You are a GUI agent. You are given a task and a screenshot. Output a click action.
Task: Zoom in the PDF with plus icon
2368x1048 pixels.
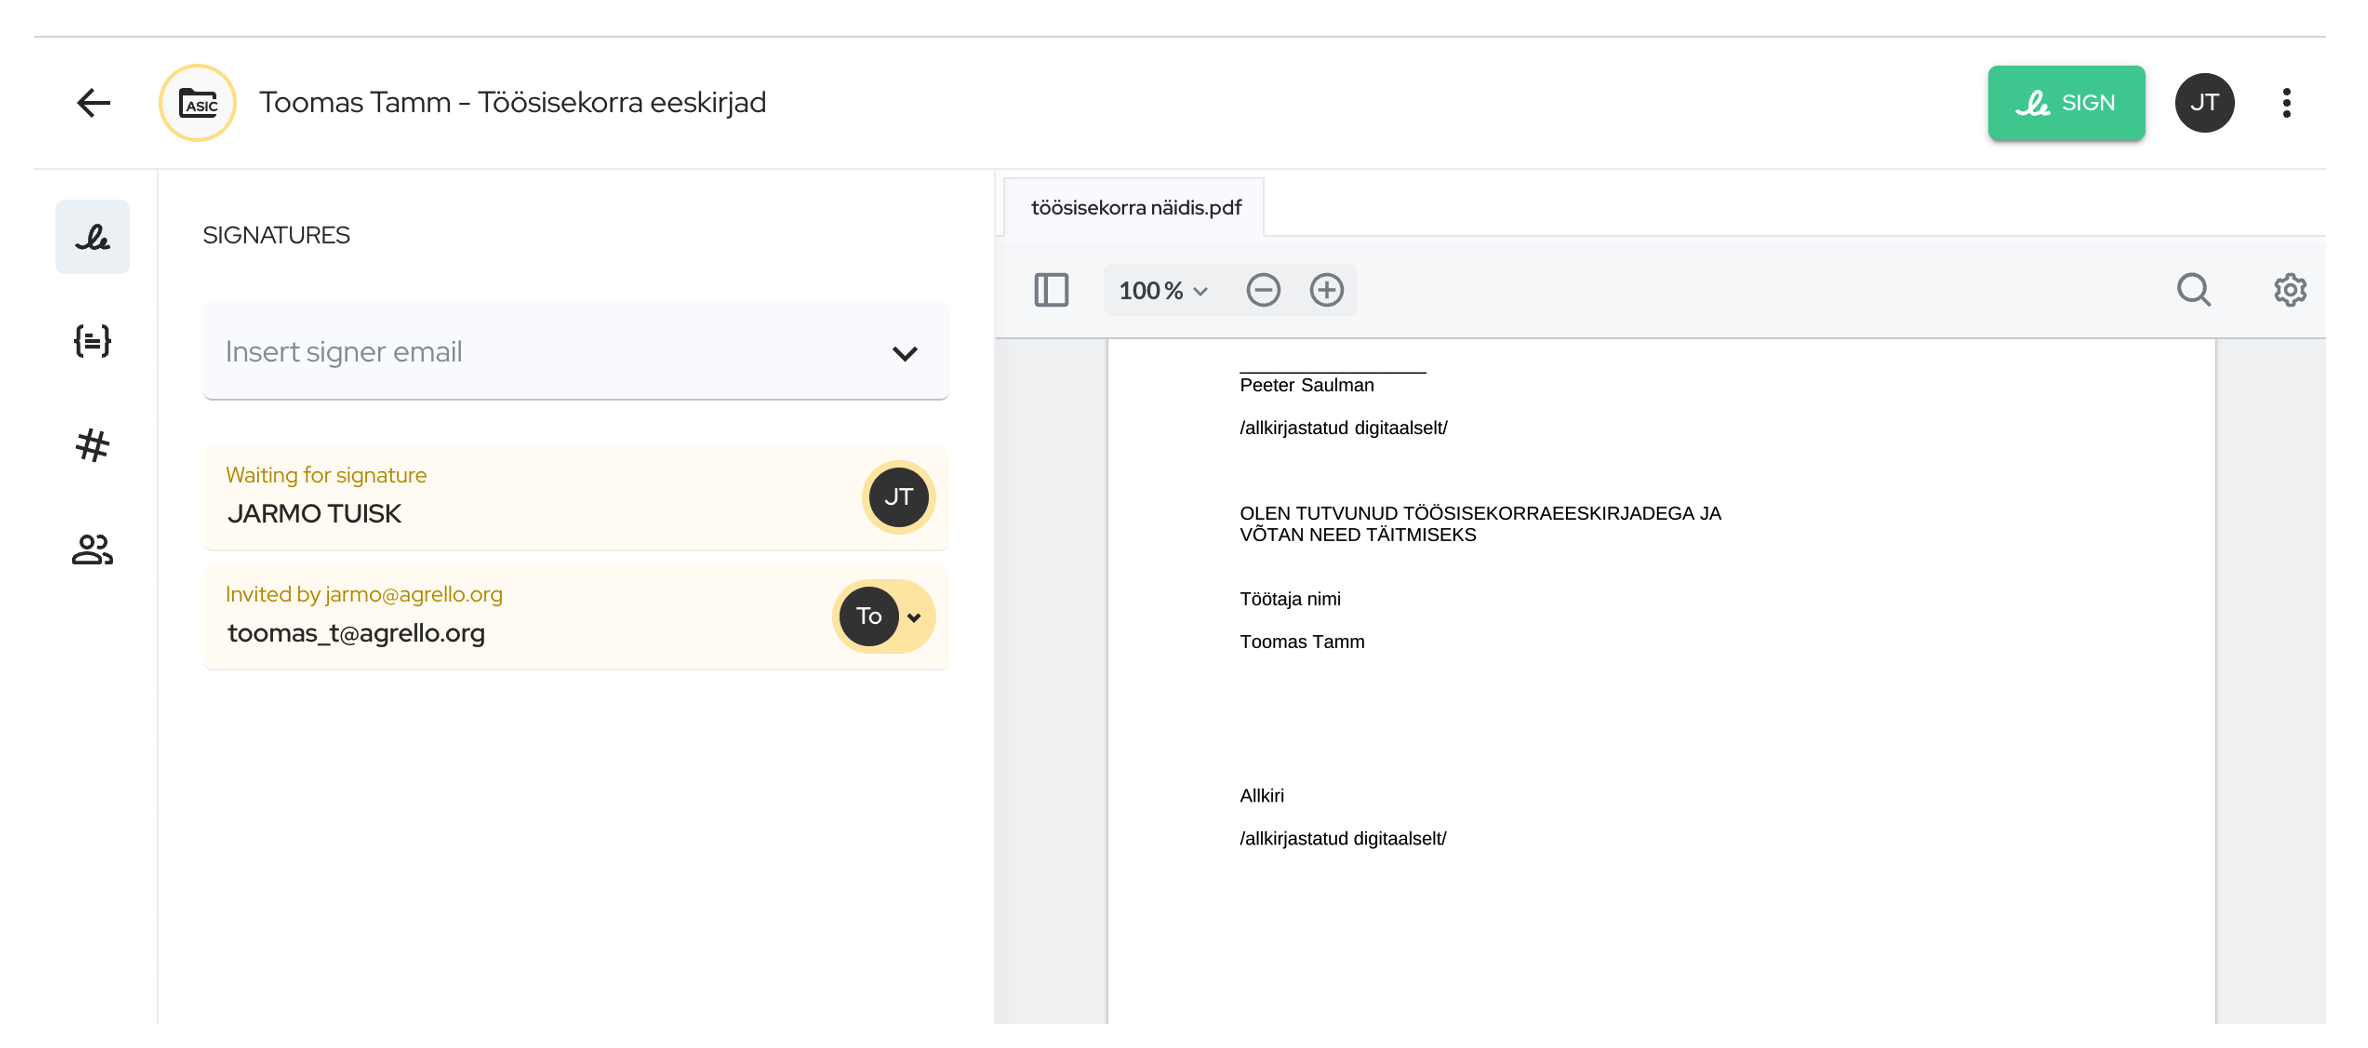pos(1326,290)
